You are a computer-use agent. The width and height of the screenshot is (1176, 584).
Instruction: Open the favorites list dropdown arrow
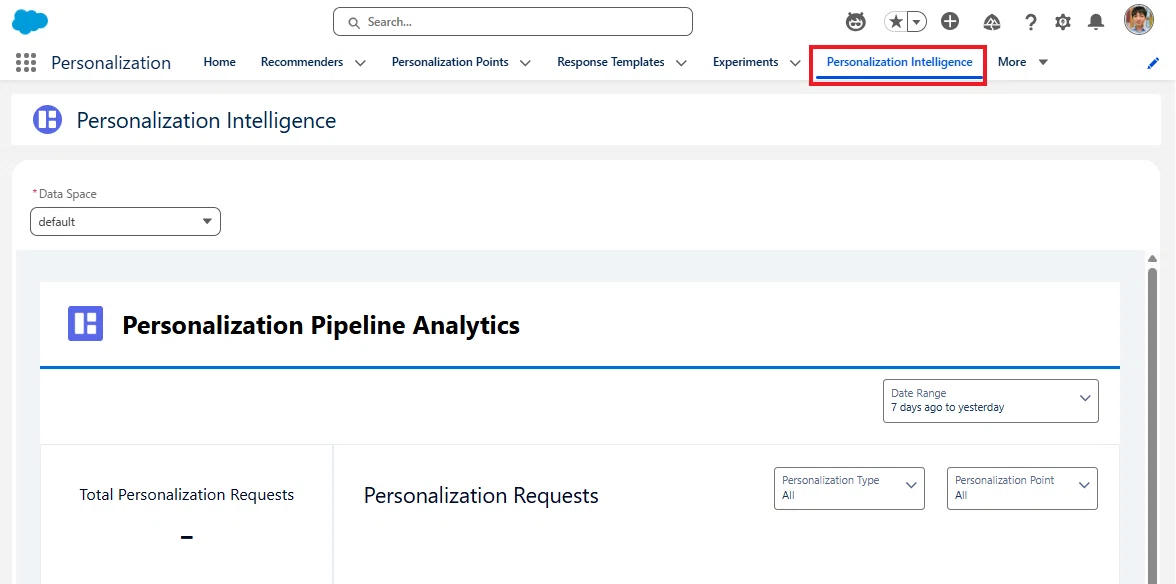click(x=916, y=22)
